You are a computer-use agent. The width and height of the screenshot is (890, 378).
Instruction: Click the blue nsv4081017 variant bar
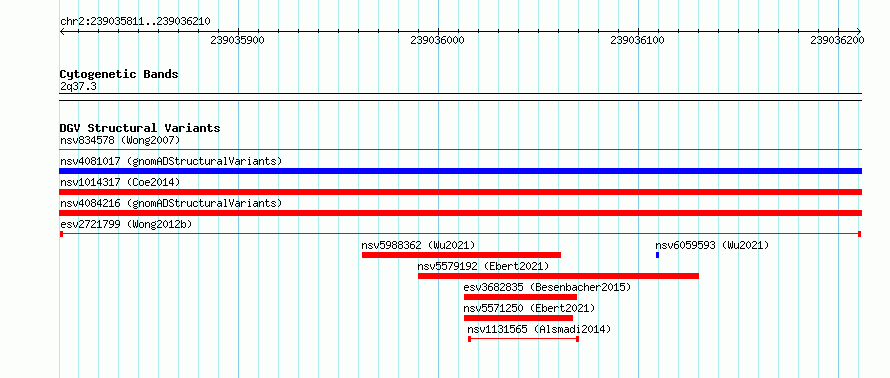pos(461,171)
